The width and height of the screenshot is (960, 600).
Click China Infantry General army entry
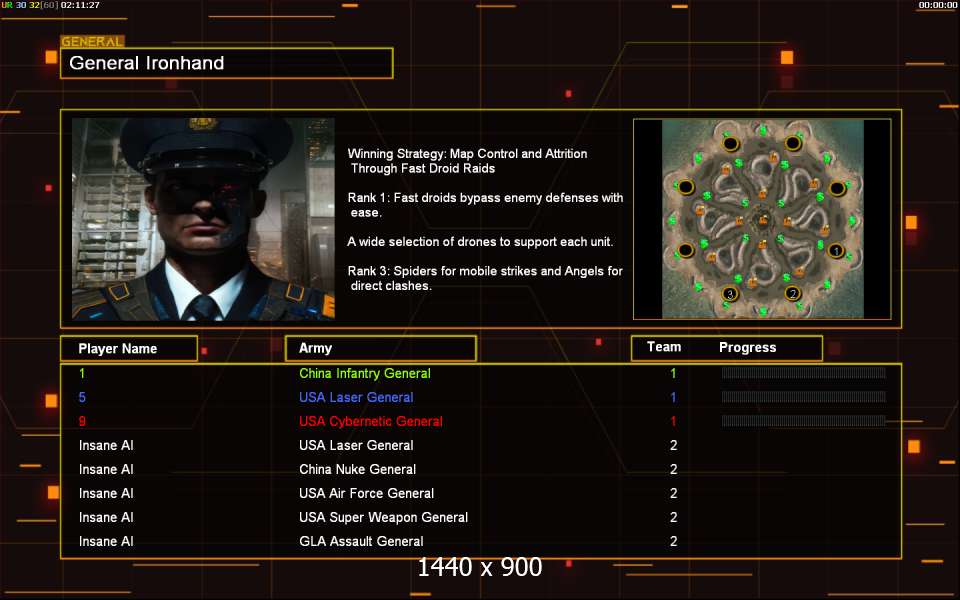[x=365, y=373]
